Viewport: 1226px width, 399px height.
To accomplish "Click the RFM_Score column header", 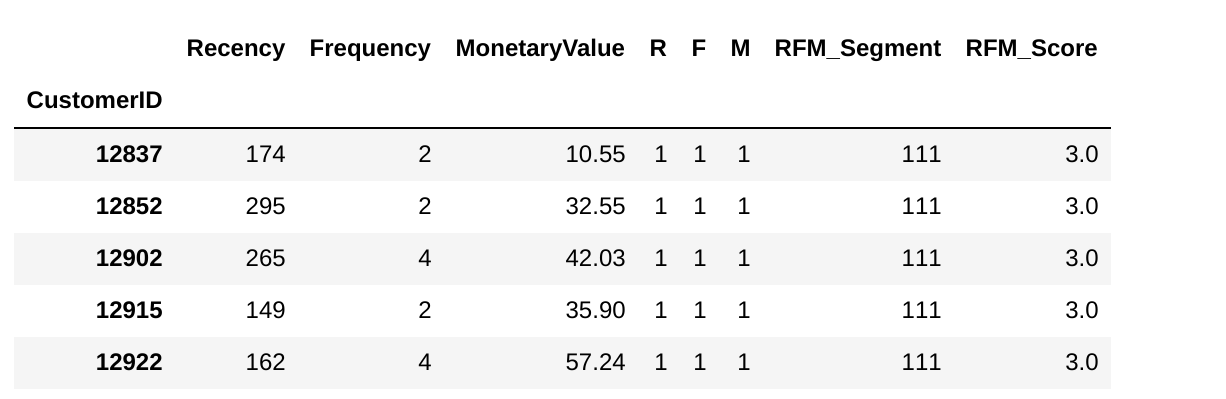I will coord(1031,48).
